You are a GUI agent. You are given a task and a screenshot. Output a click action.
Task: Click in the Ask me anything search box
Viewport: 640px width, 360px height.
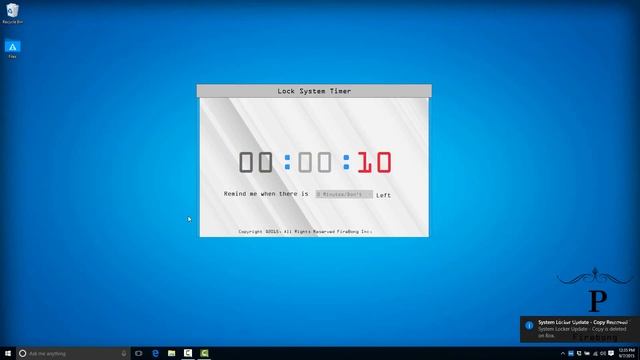[x=73, y=353]
